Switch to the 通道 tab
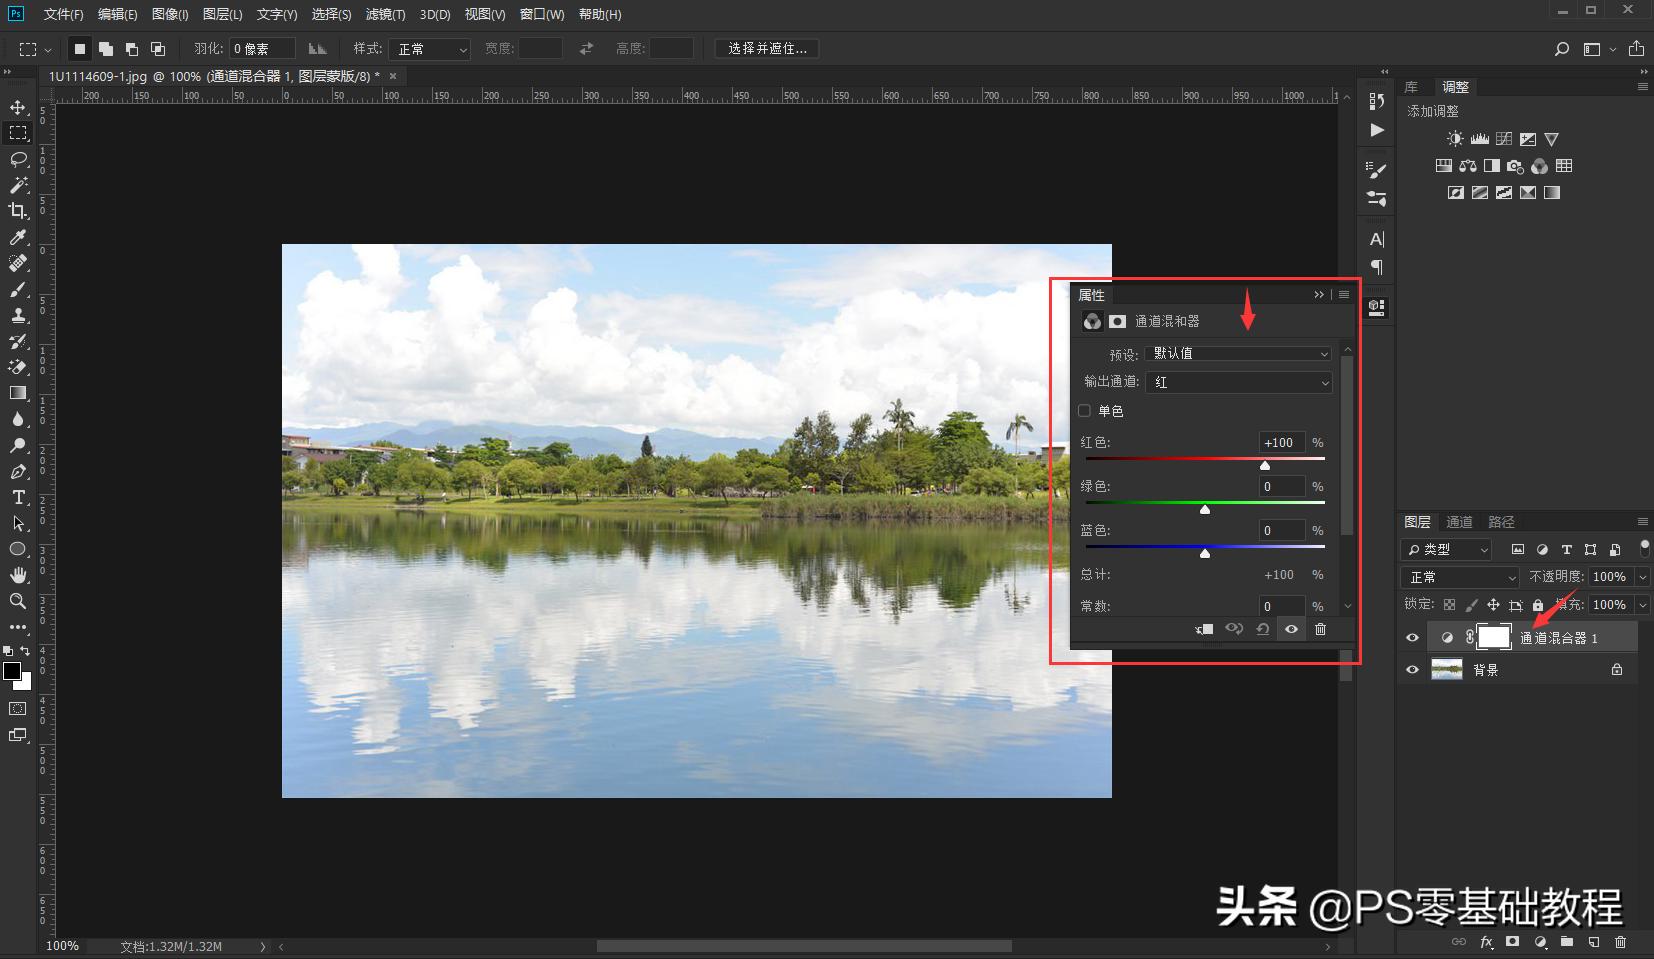Screen dimensions: 1654x959 click(1459, 522)
